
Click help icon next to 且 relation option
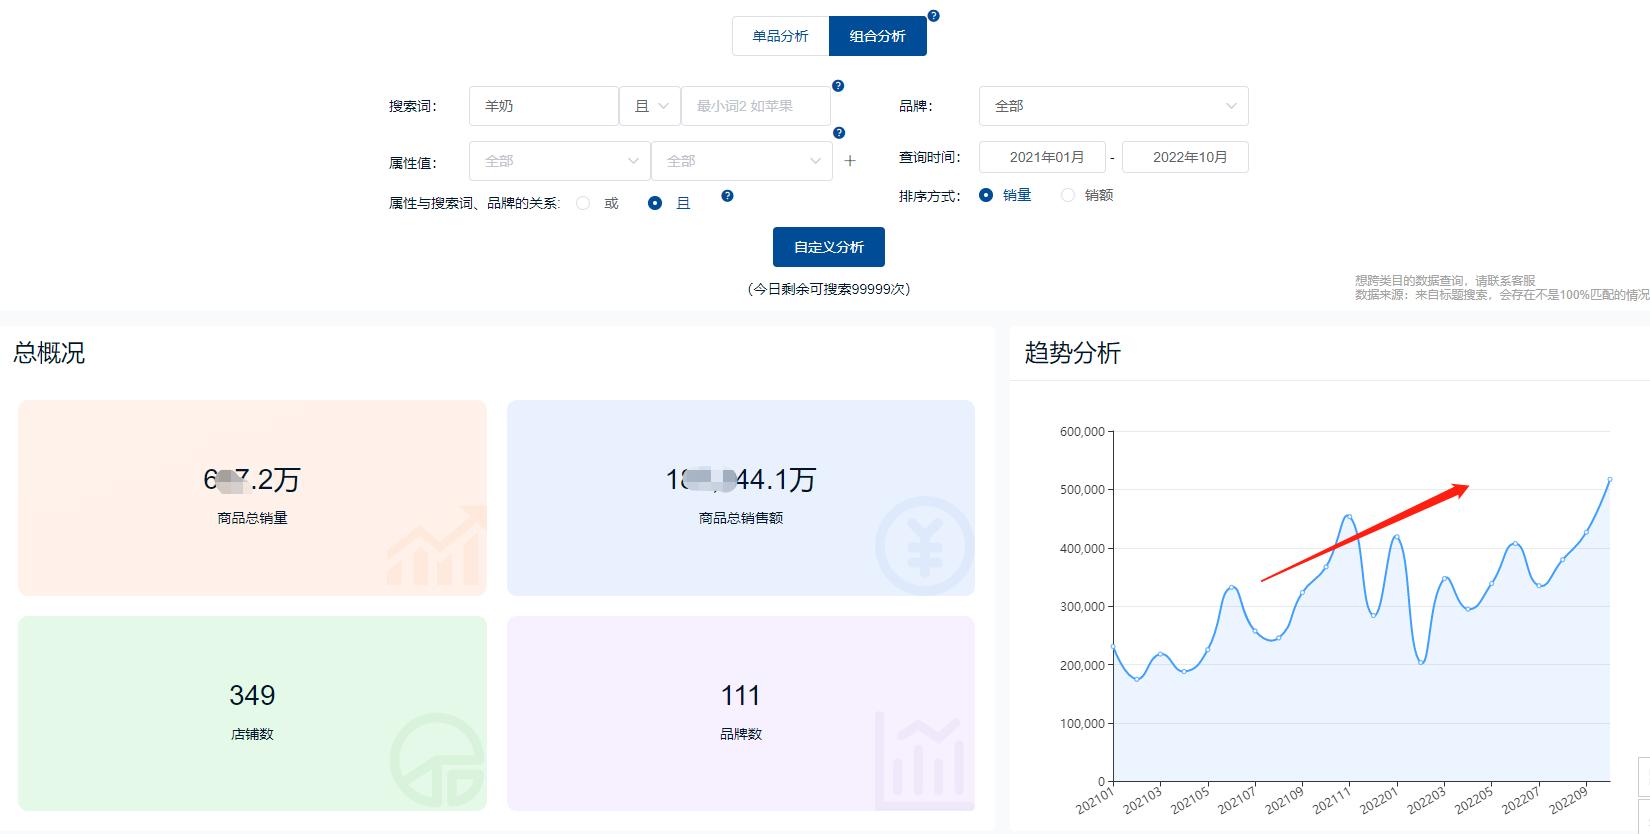[x=727, y=196]
